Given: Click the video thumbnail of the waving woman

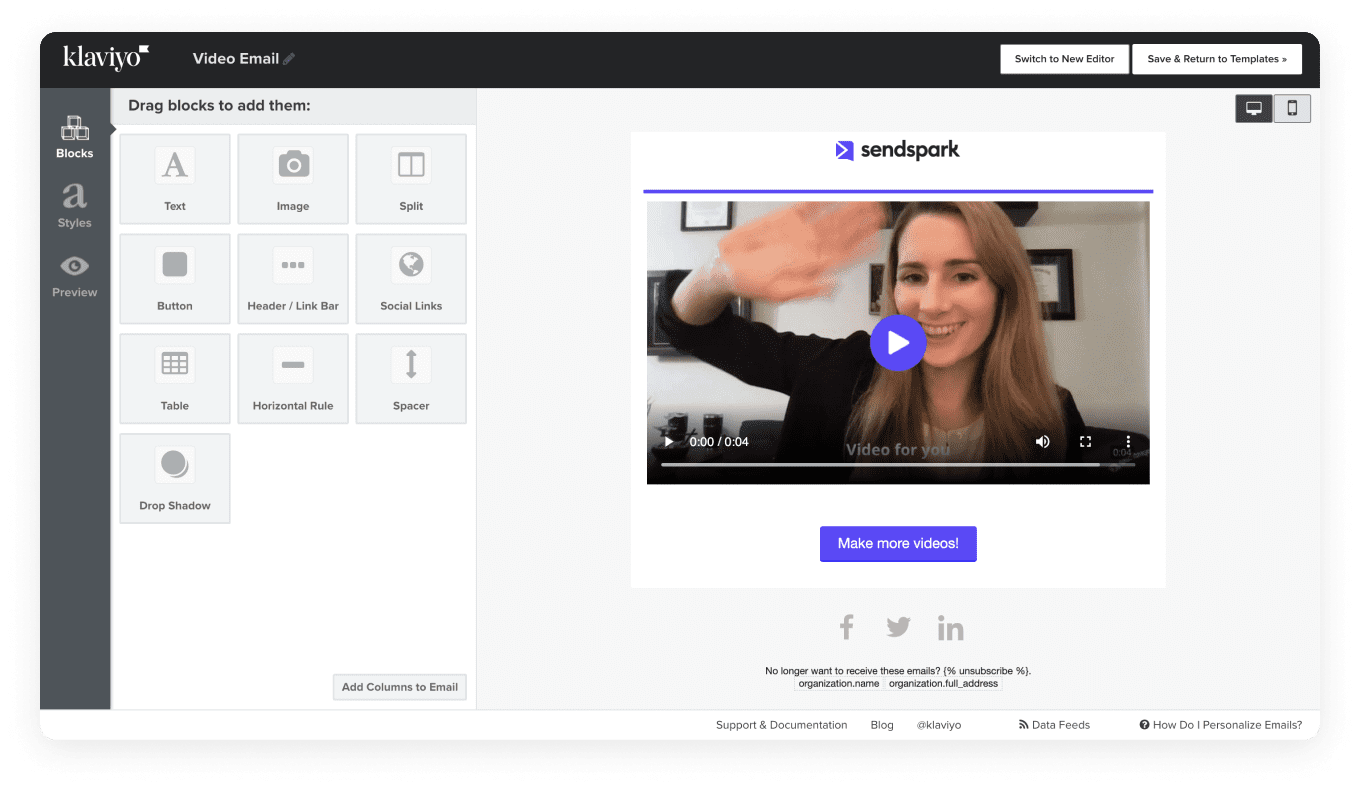Looking at the screenshot, I should tap(898, 343).
